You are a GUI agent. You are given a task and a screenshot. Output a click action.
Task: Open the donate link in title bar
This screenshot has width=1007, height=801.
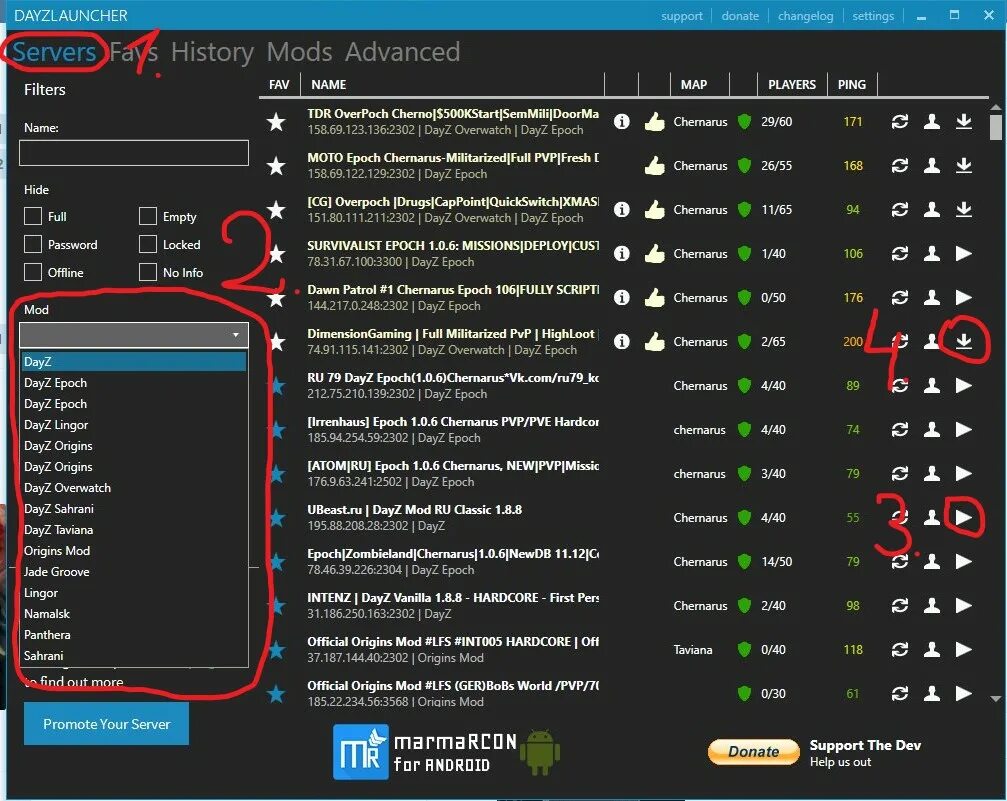pyautogui.click(x=740, y=16)
